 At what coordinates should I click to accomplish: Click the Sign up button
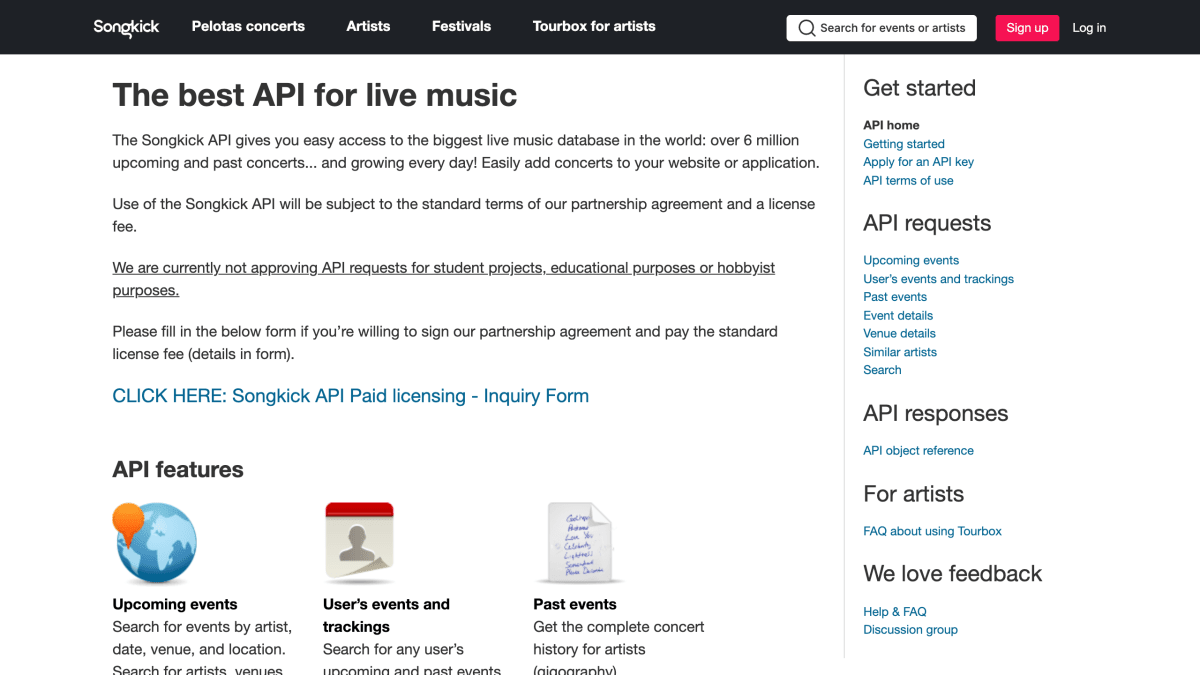(x=1027, y=28)
